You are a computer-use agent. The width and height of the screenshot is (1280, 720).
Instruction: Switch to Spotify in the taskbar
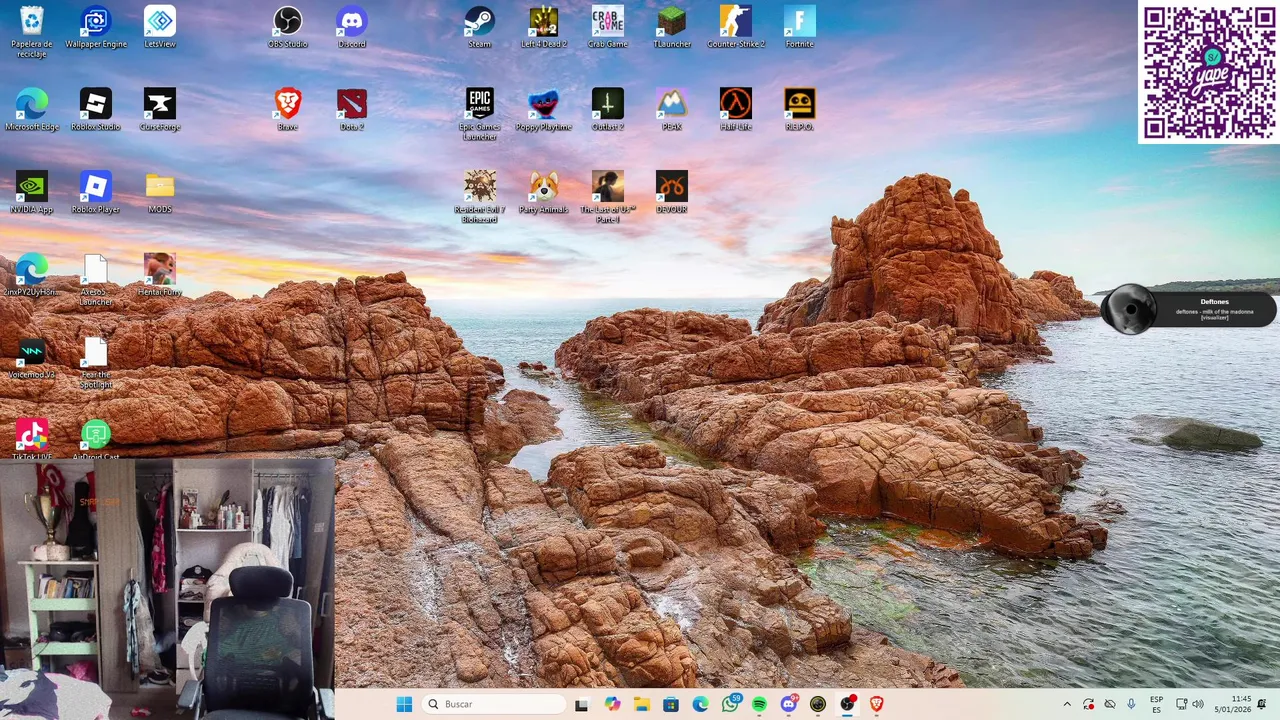(x=759, y=704)
